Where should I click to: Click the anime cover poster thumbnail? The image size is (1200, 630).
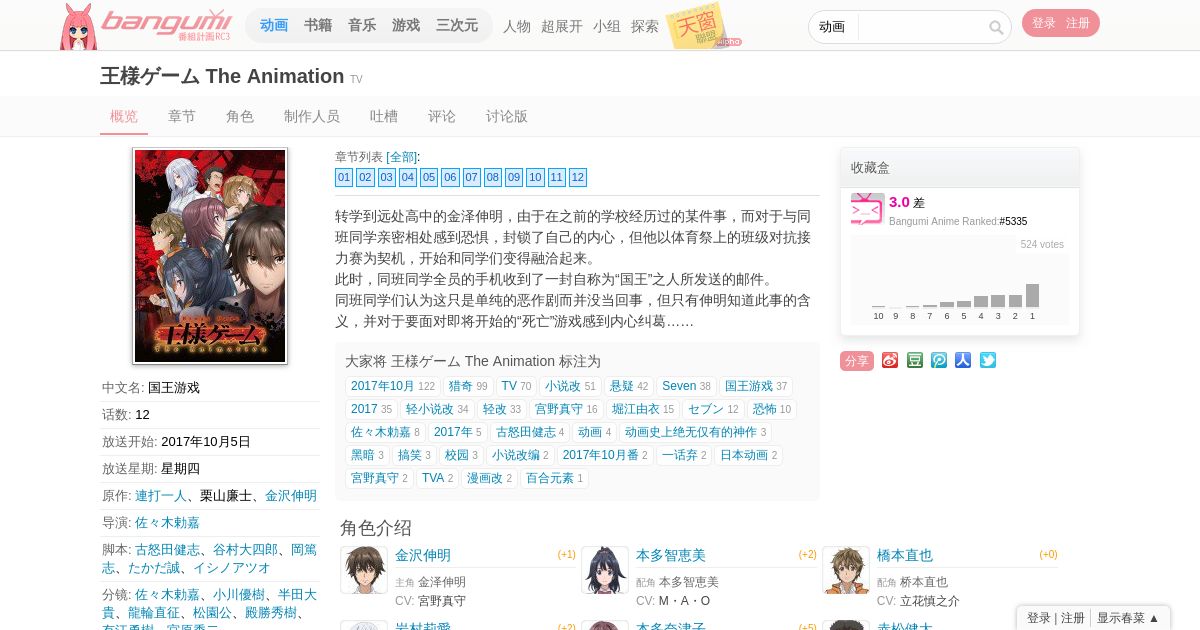(210, 256)
